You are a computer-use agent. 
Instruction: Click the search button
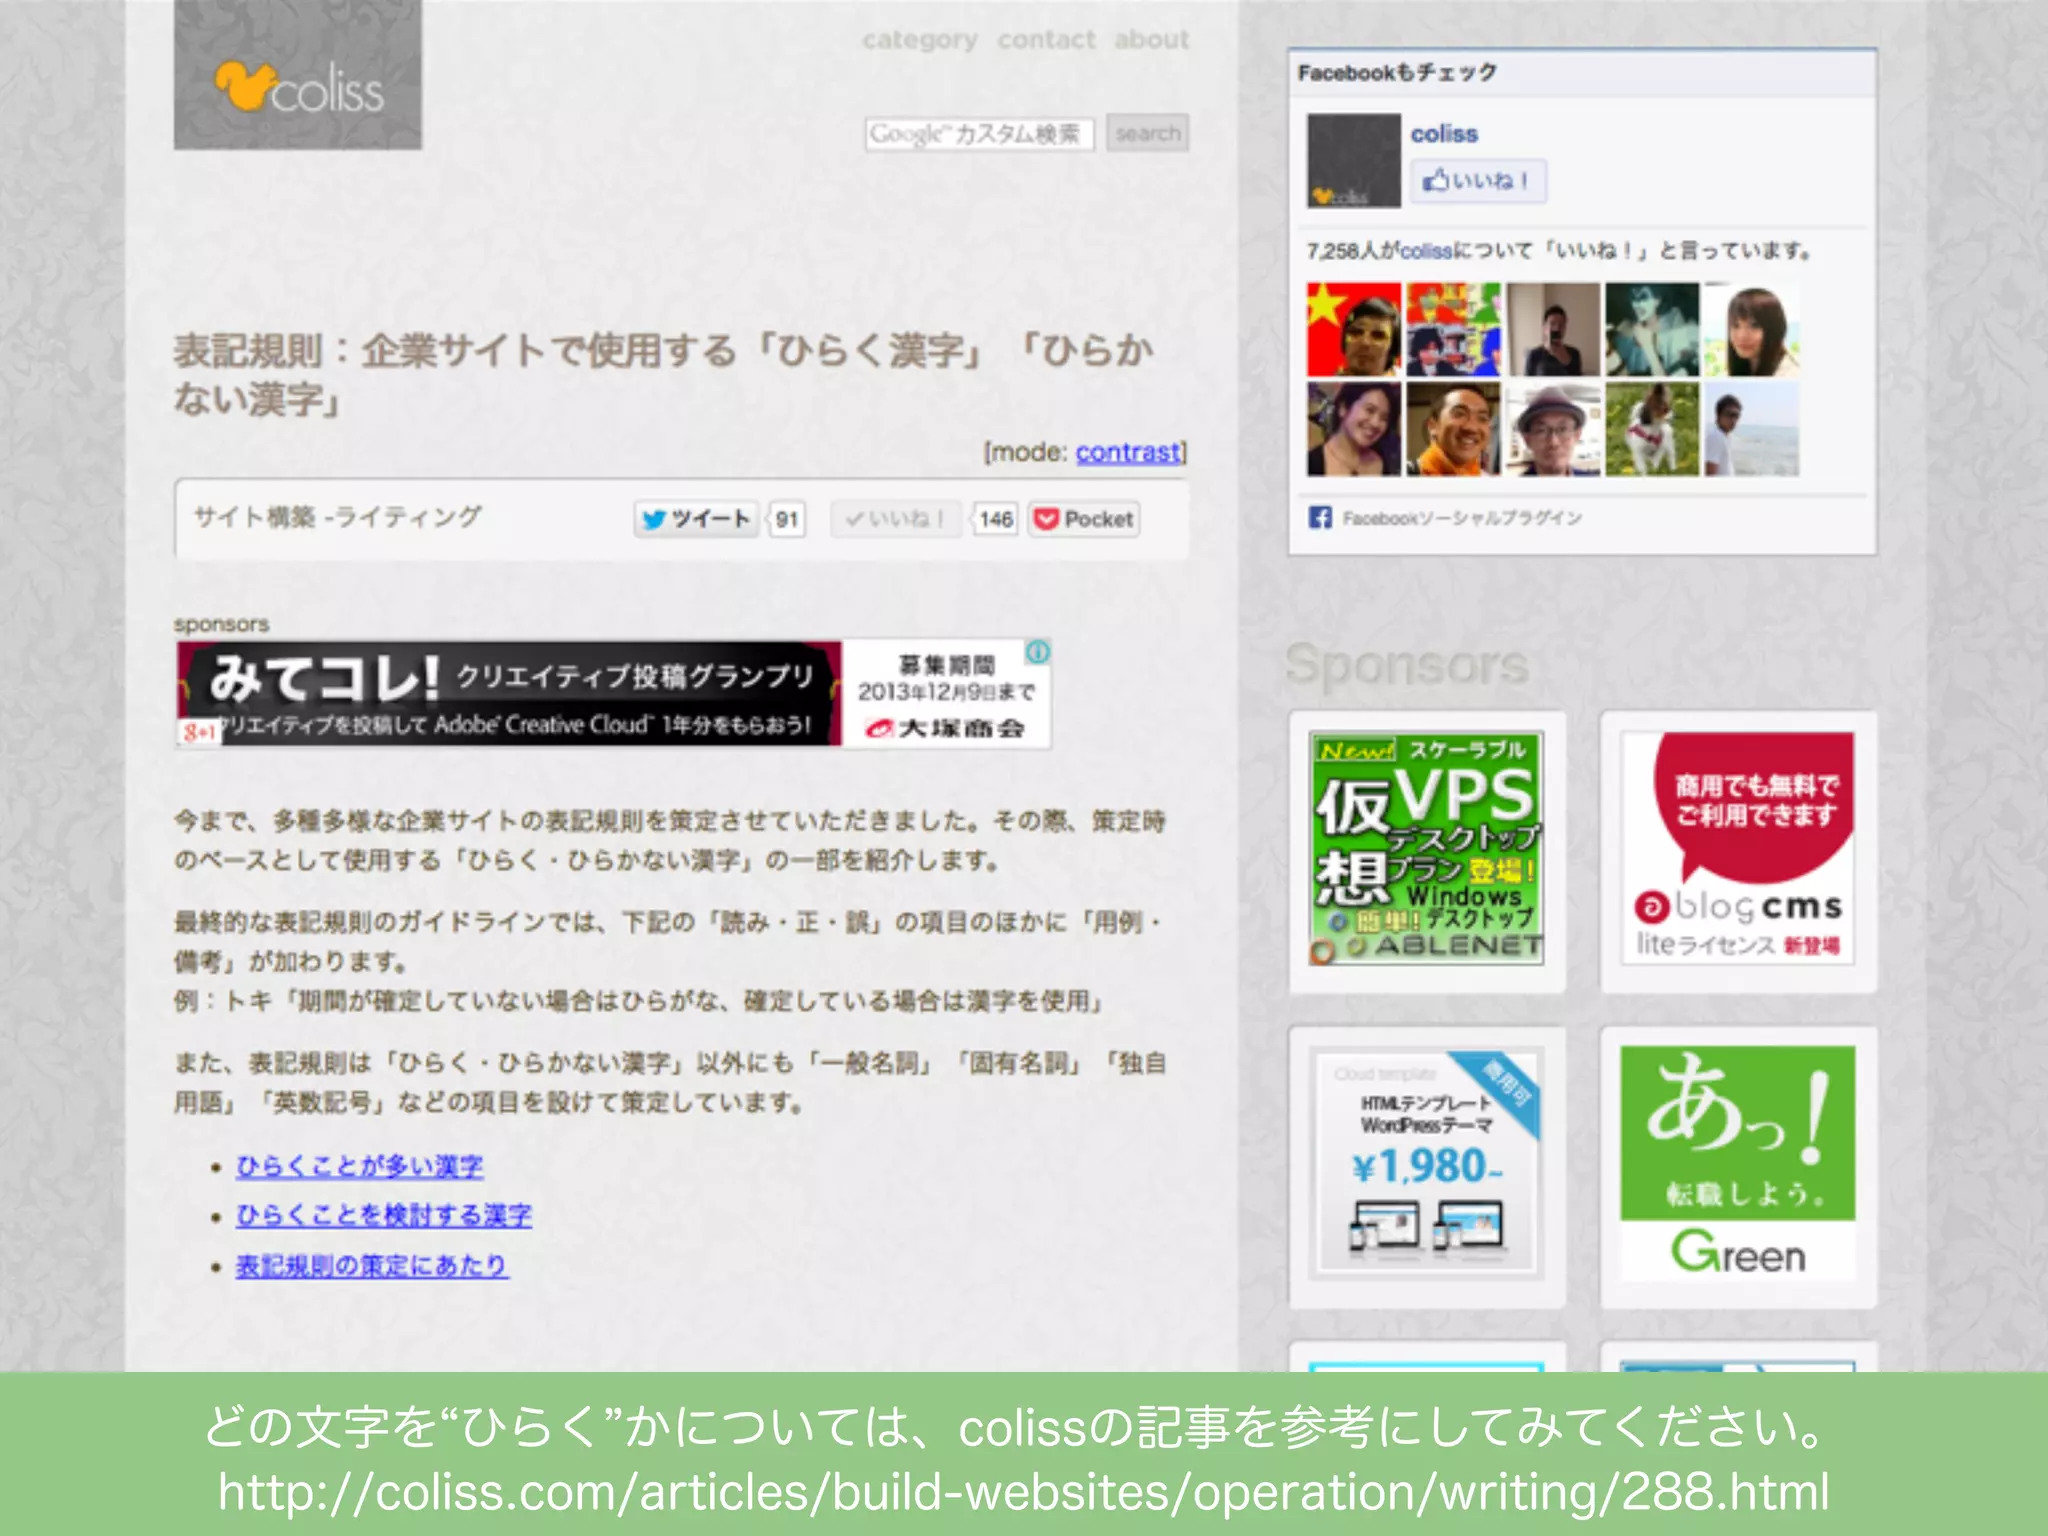tap(1147, 134)
